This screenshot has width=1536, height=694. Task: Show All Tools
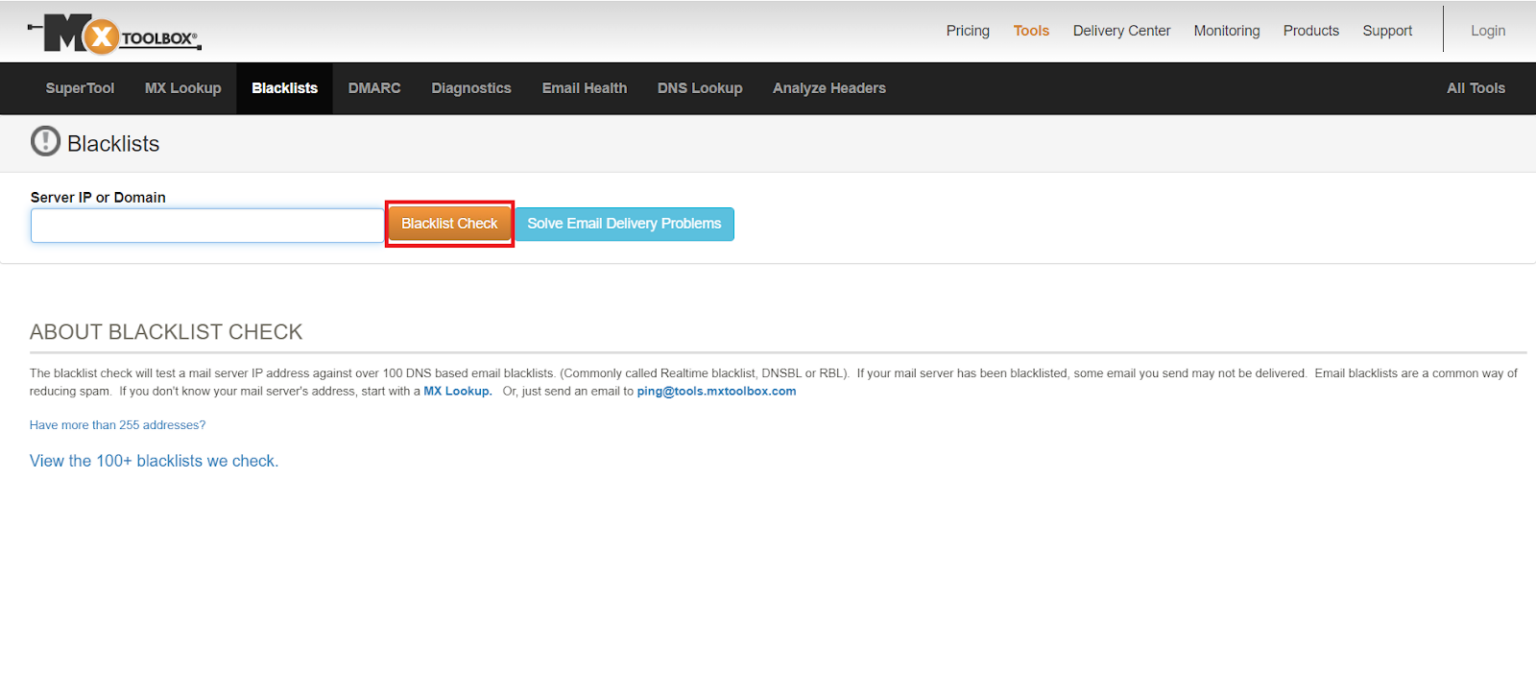(x=1475, y=88)
